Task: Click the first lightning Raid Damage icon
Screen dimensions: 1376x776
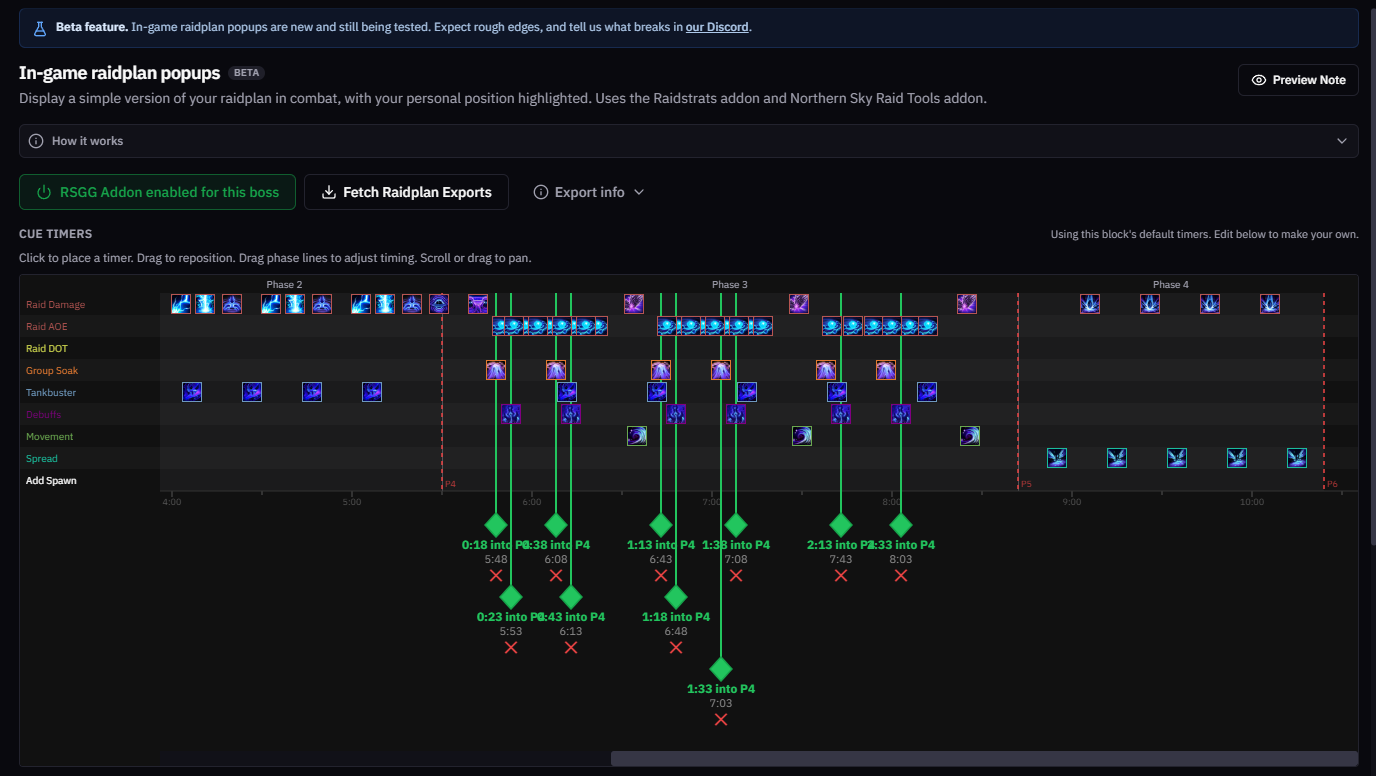Action: click(x=181, y=304)
